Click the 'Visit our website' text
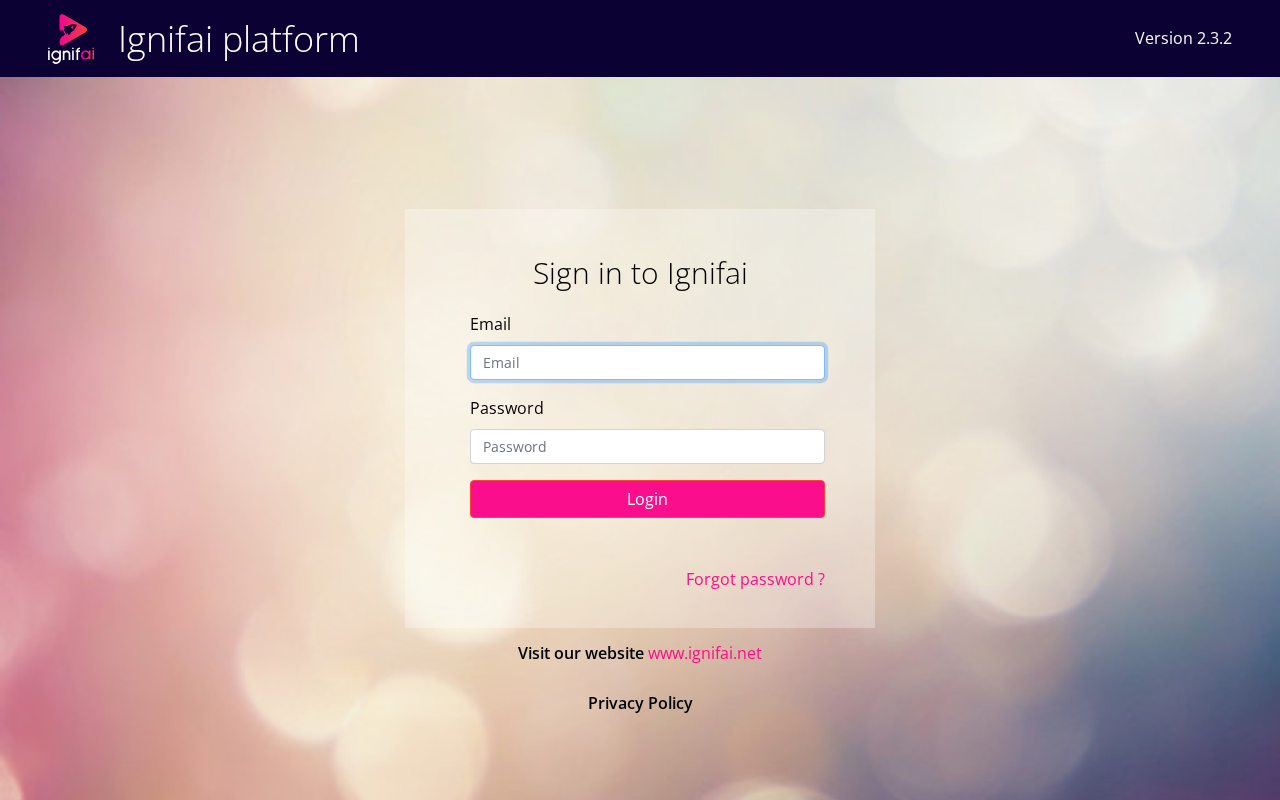Screen dimensions: 1280x800 [x=581, y=653]
